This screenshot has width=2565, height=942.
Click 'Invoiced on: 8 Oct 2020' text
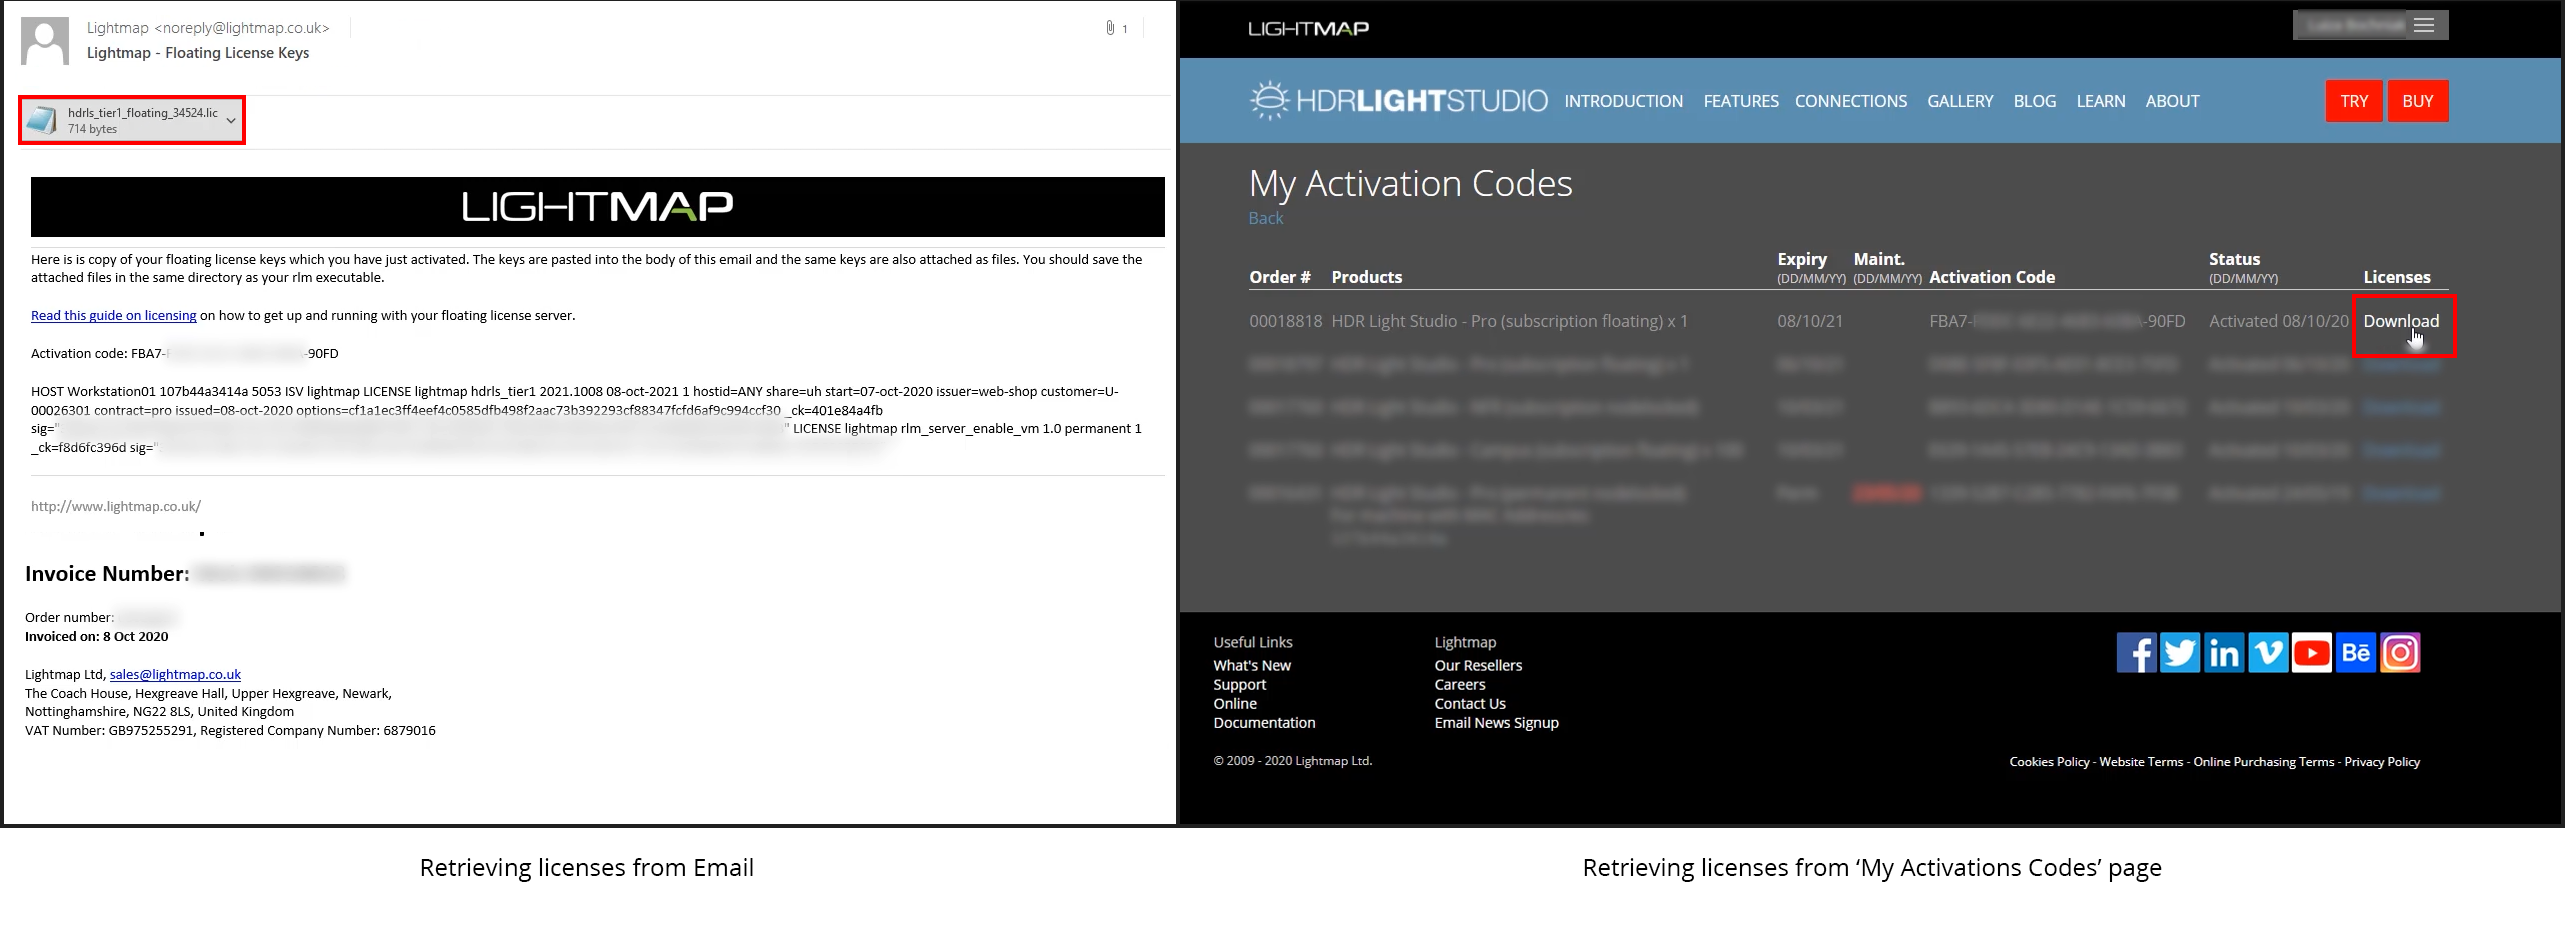pos(97,636)
